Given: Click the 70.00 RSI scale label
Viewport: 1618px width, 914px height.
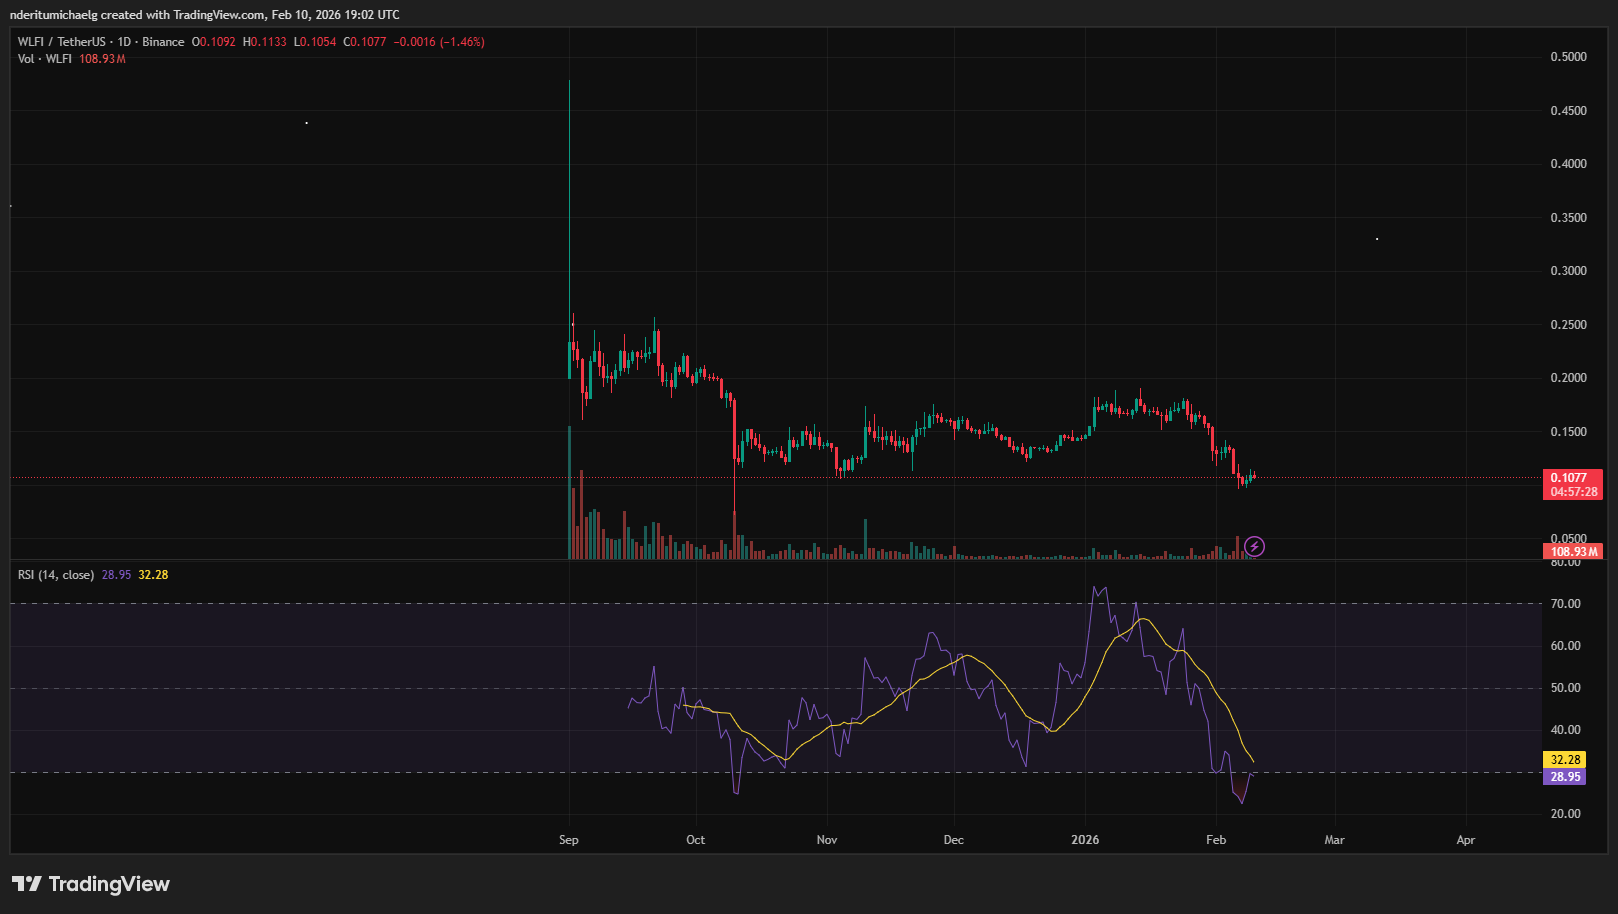Looking at the screenshot, I should tap(1566, 604).
